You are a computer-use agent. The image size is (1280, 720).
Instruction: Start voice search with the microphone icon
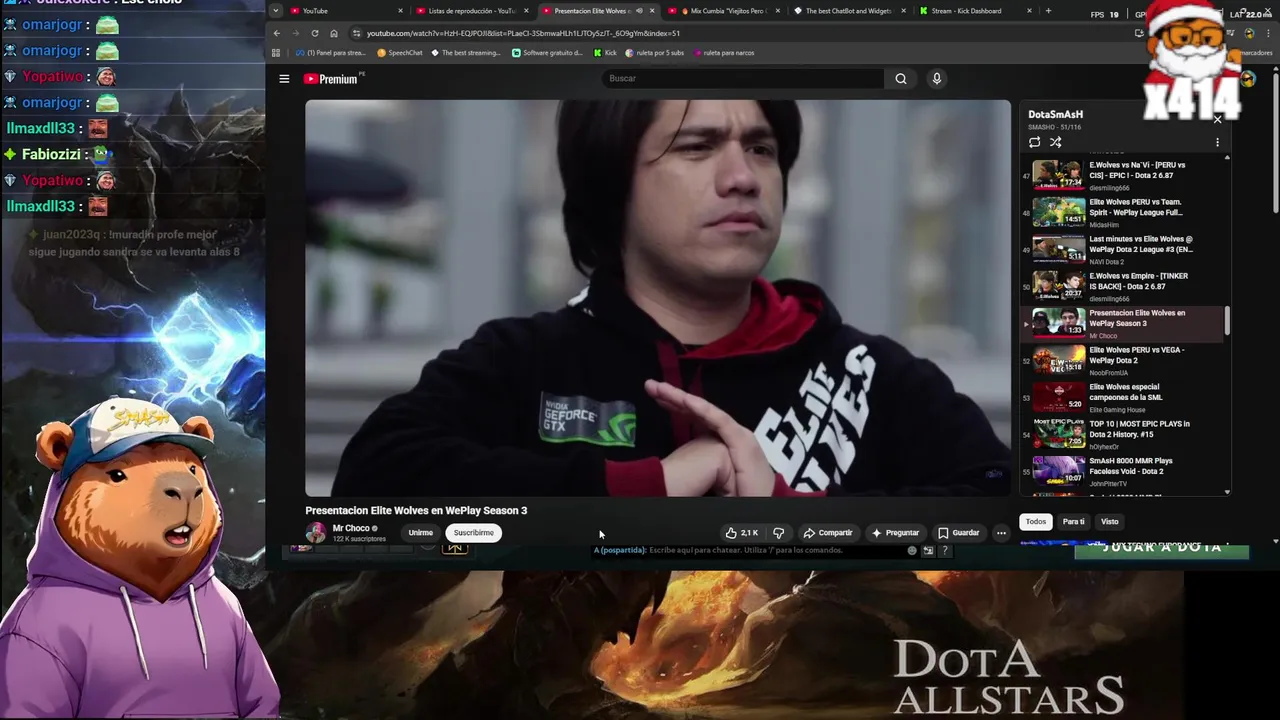tap(936, 79)
